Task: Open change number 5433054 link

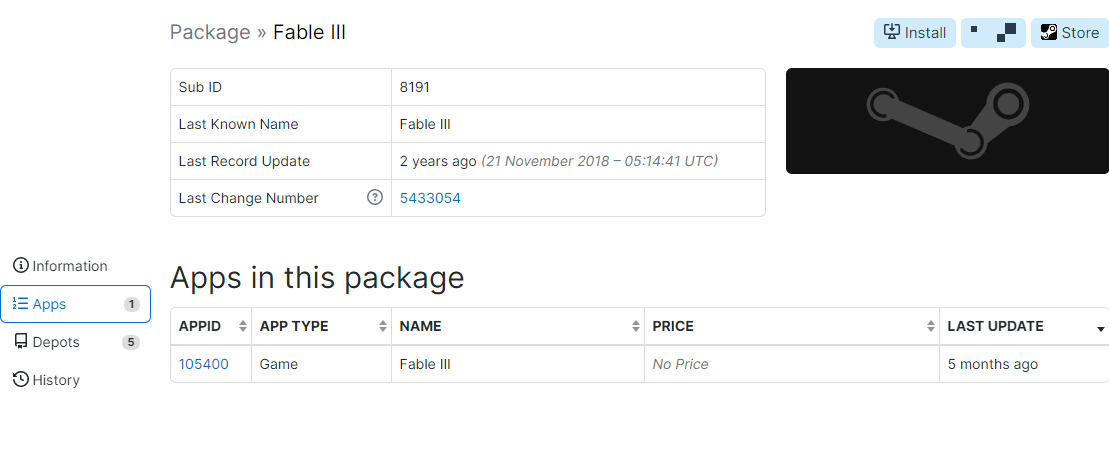Action: tap(430, 198)
